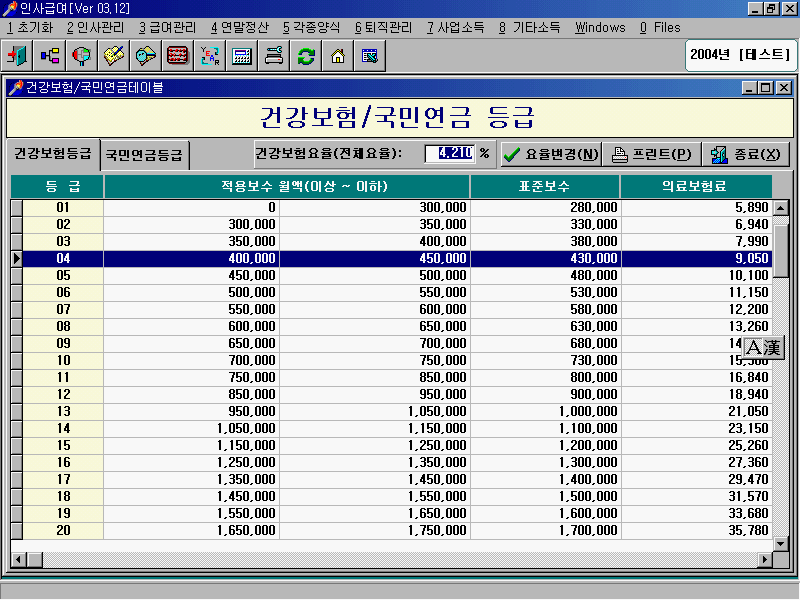The height and width of the screenshot is (600, 800).
Task: Open the 급여관리 menu
Action: point(167,27)
